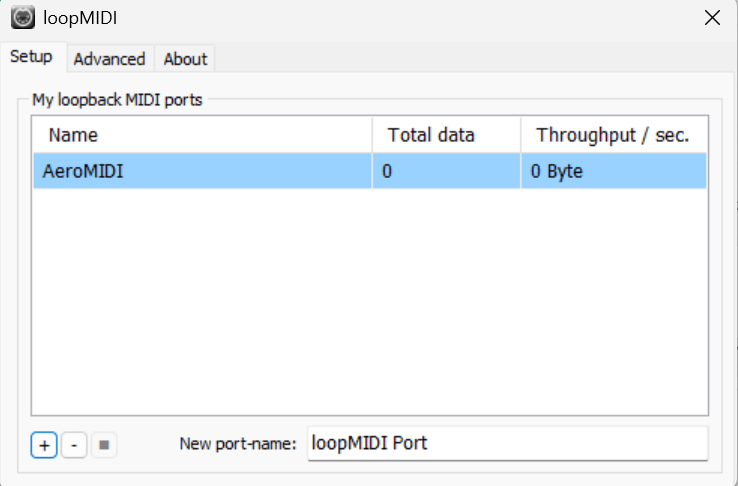Click the New port-name label

point(238,444)
